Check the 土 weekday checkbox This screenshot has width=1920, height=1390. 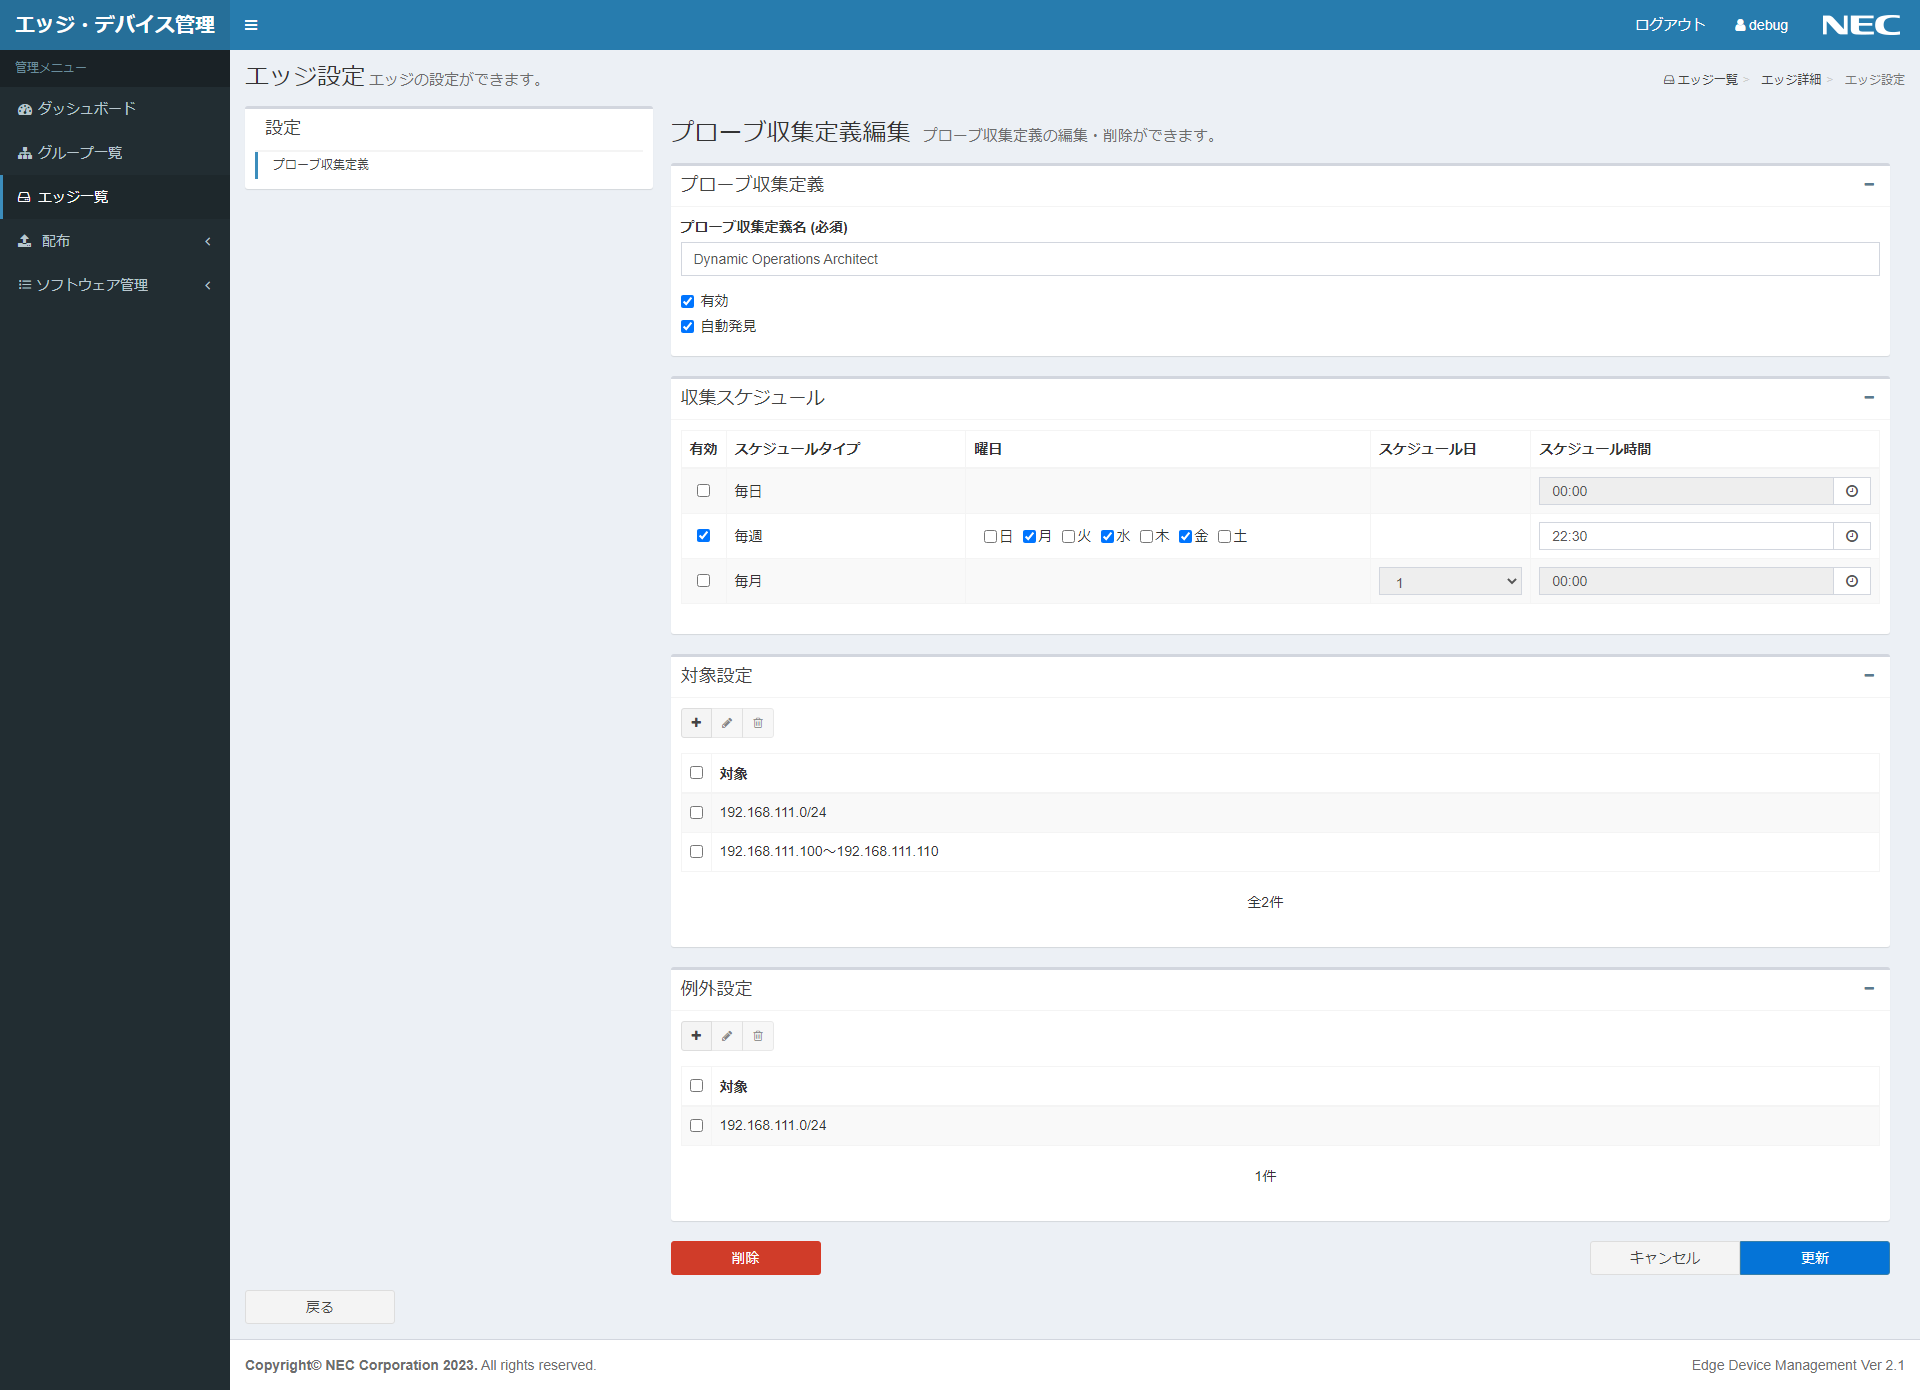pos(1226,536)
